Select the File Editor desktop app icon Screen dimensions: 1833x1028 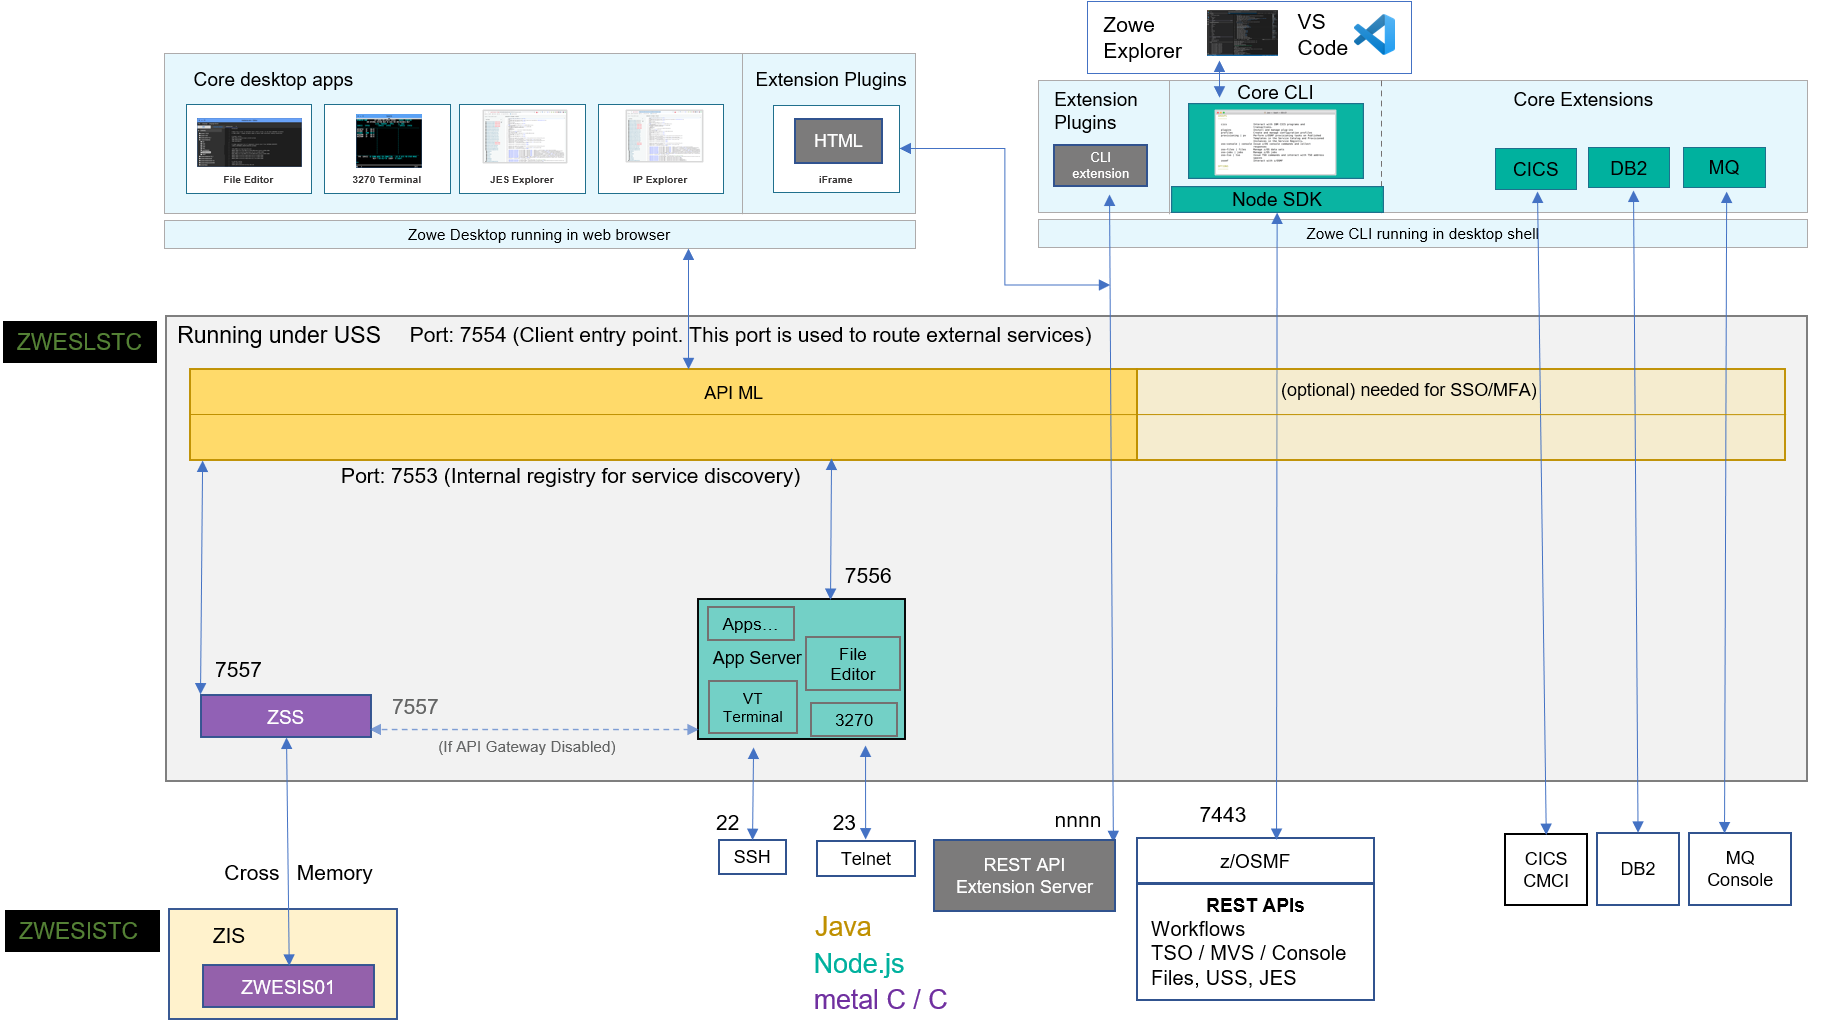pyautogui.click(x=248, y=148)
